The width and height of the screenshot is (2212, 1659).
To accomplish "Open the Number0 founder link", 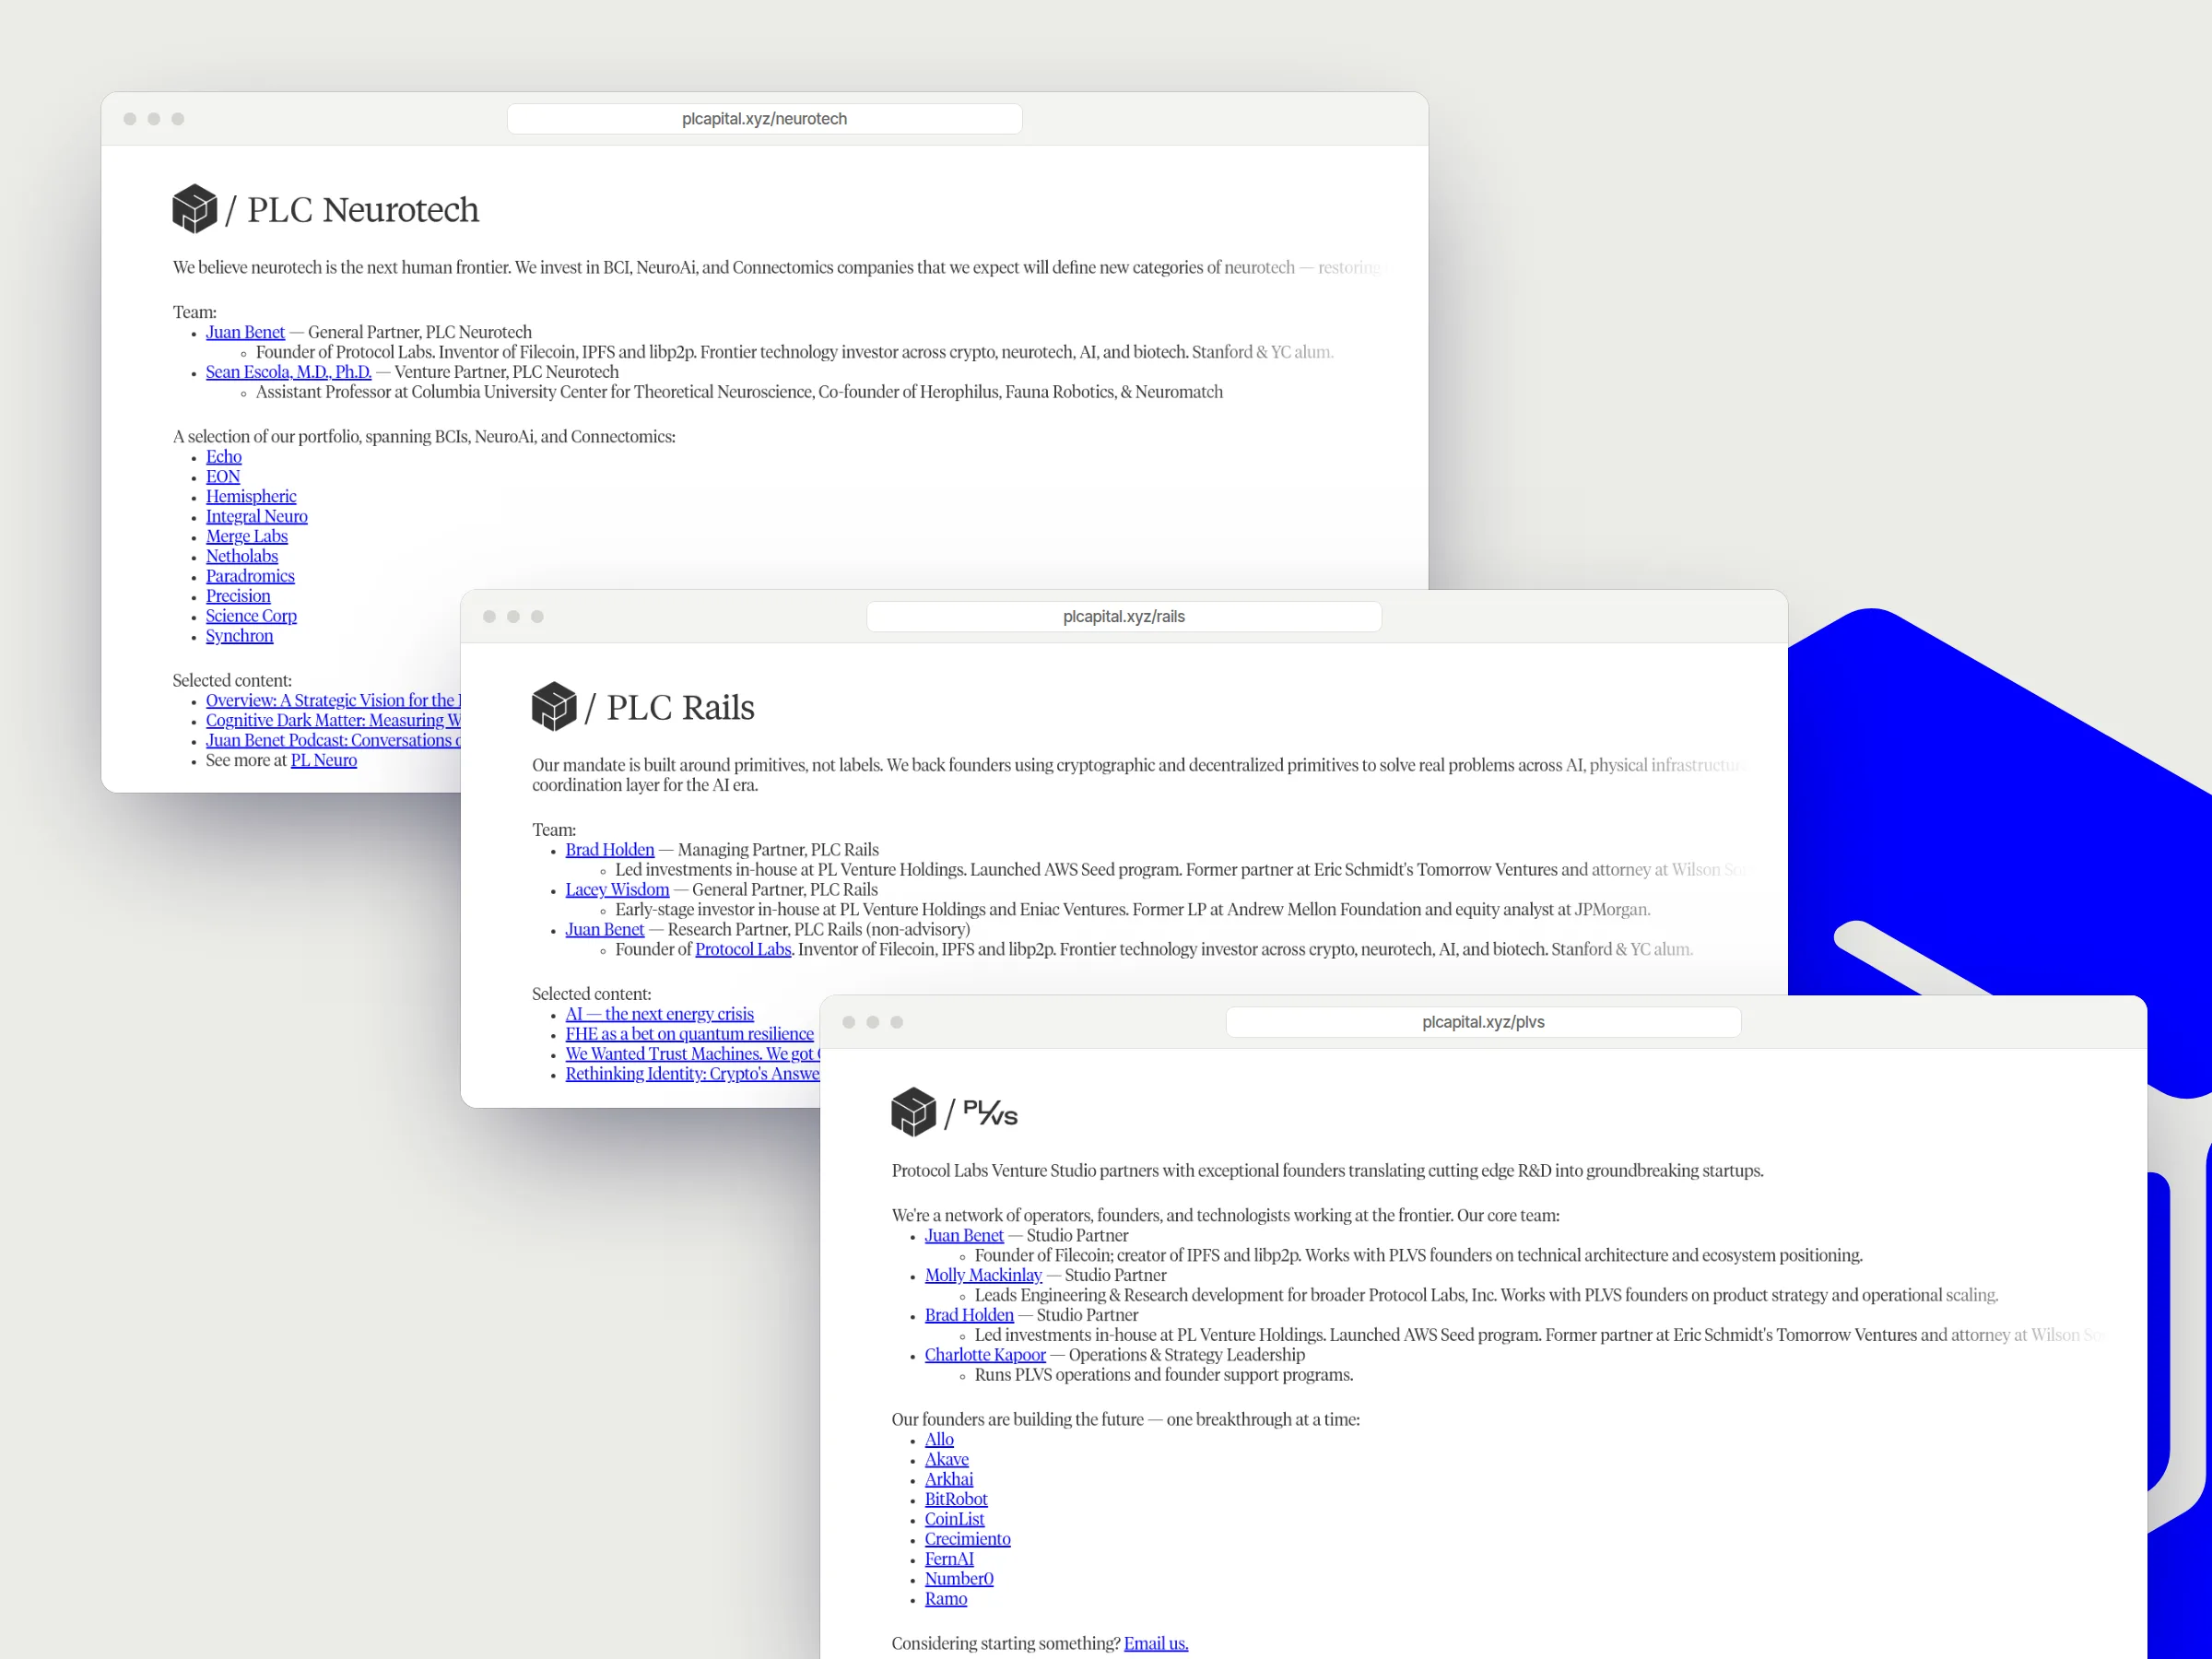I will point(959,1580).
